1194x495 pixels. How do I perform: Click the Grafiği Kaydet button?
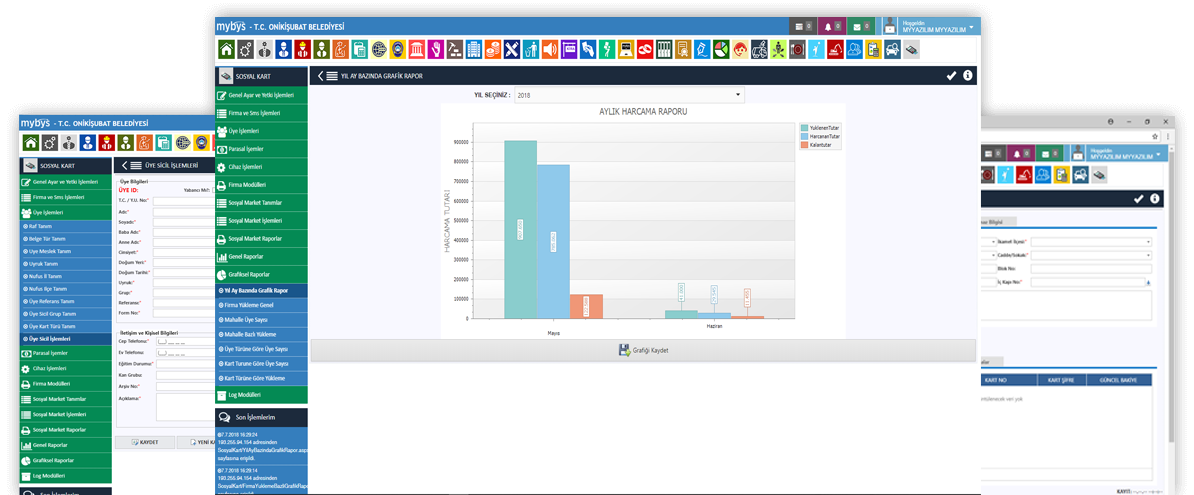643,350
